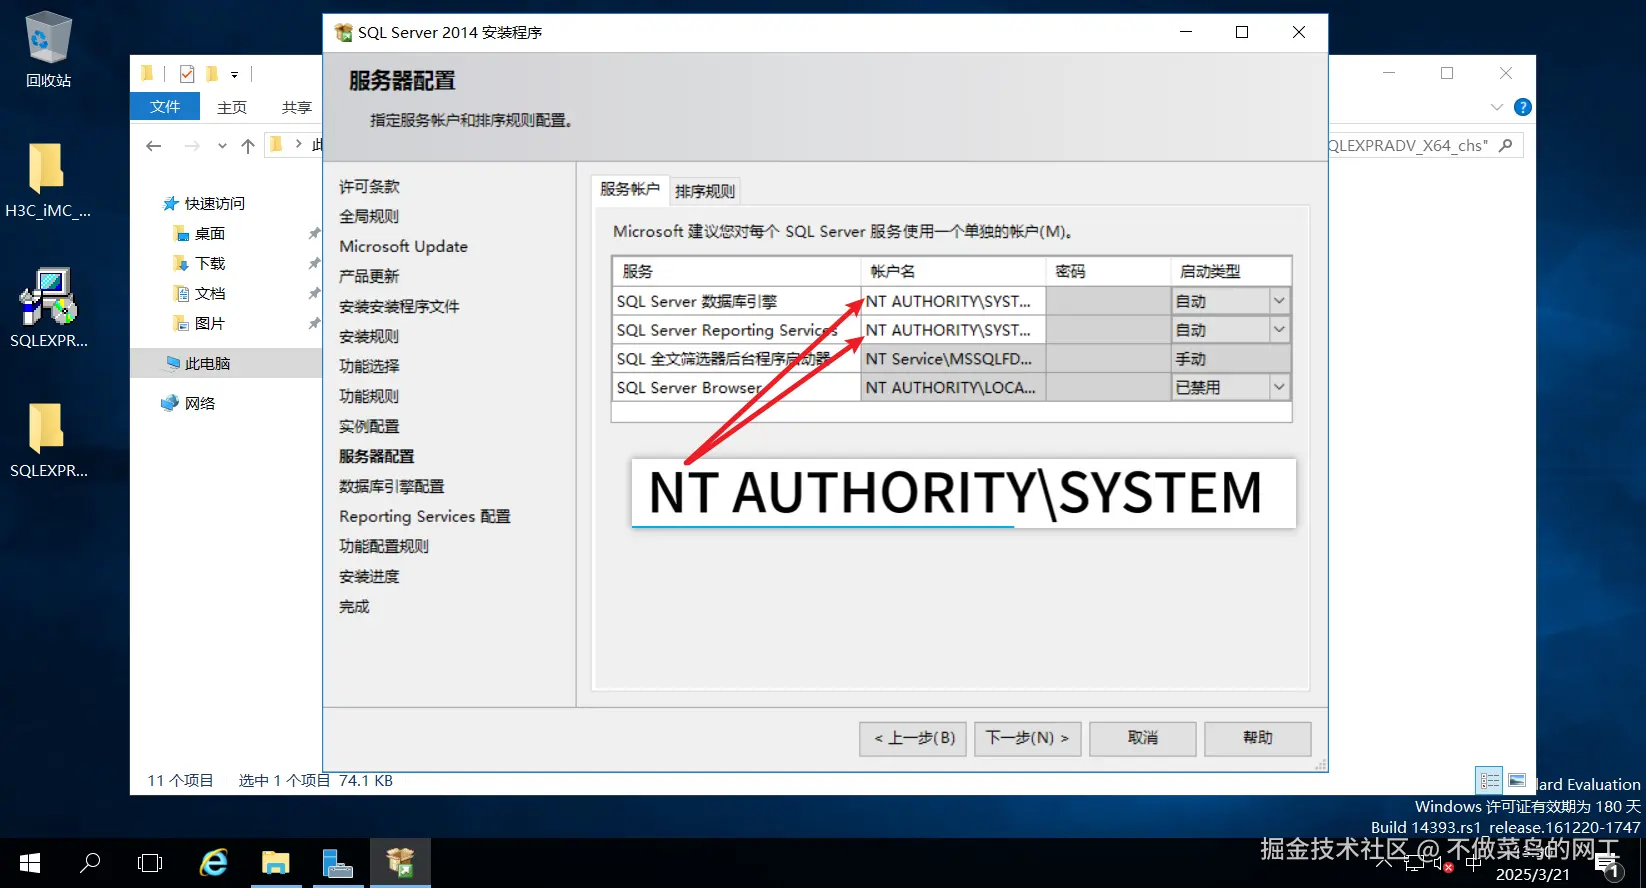Switch Explorer to details view icon
Viewport: 1646px width, 888px height.
click(x=1490, y=780)
